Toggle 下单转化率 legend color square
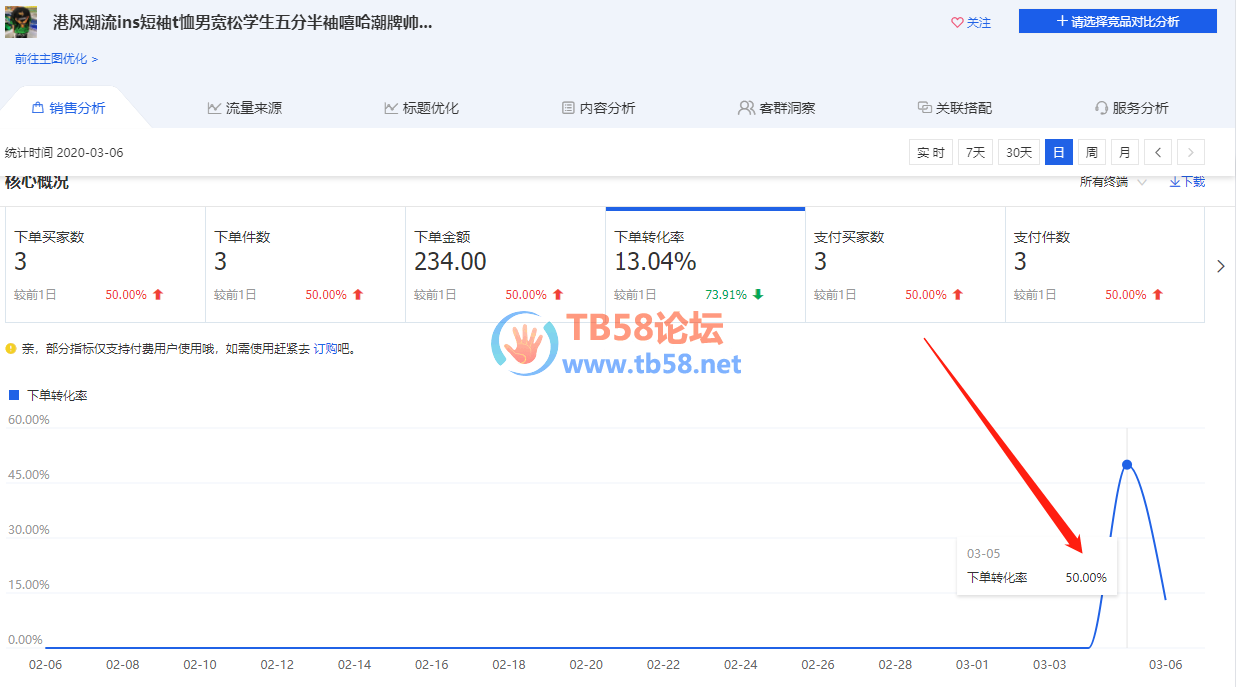1236x687 pixels. [14, 395]
